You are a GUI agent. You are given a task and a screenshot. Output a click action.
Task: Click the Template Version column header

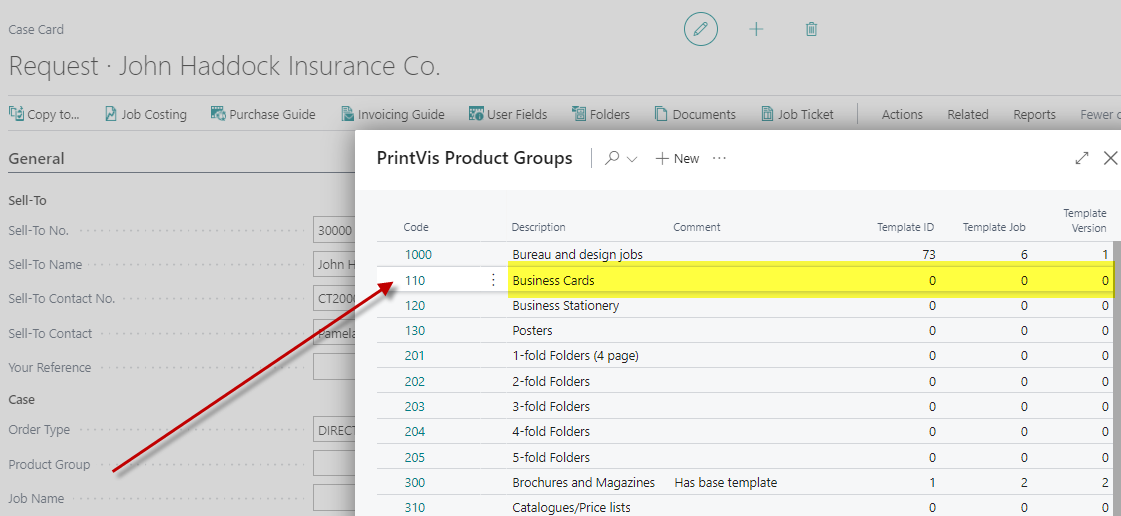pos(1085,221)
